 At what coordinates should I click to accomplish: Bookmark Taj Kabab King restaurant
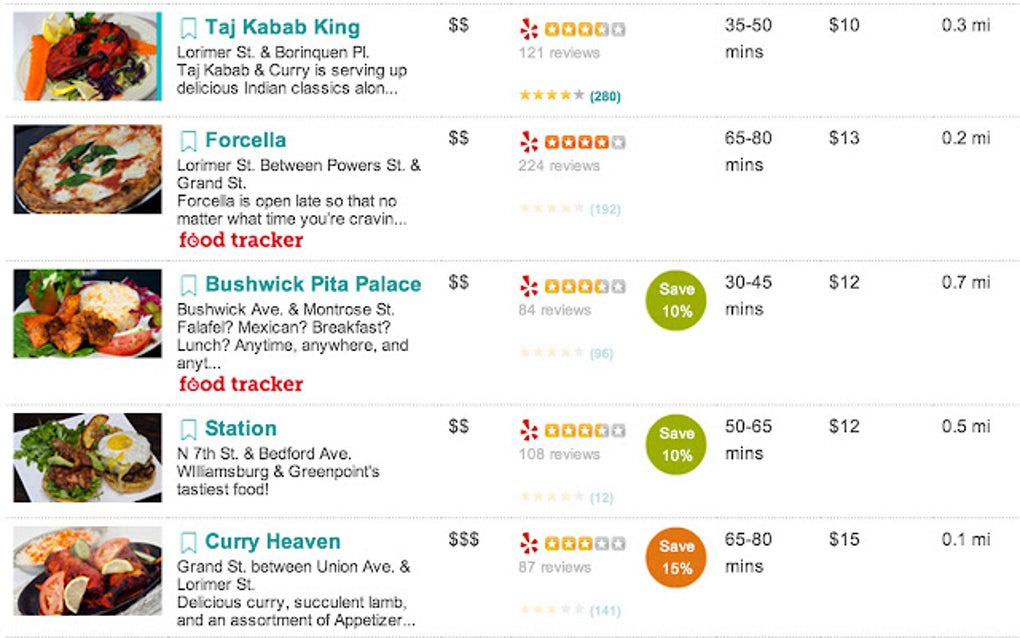click(x=188, y=28)
